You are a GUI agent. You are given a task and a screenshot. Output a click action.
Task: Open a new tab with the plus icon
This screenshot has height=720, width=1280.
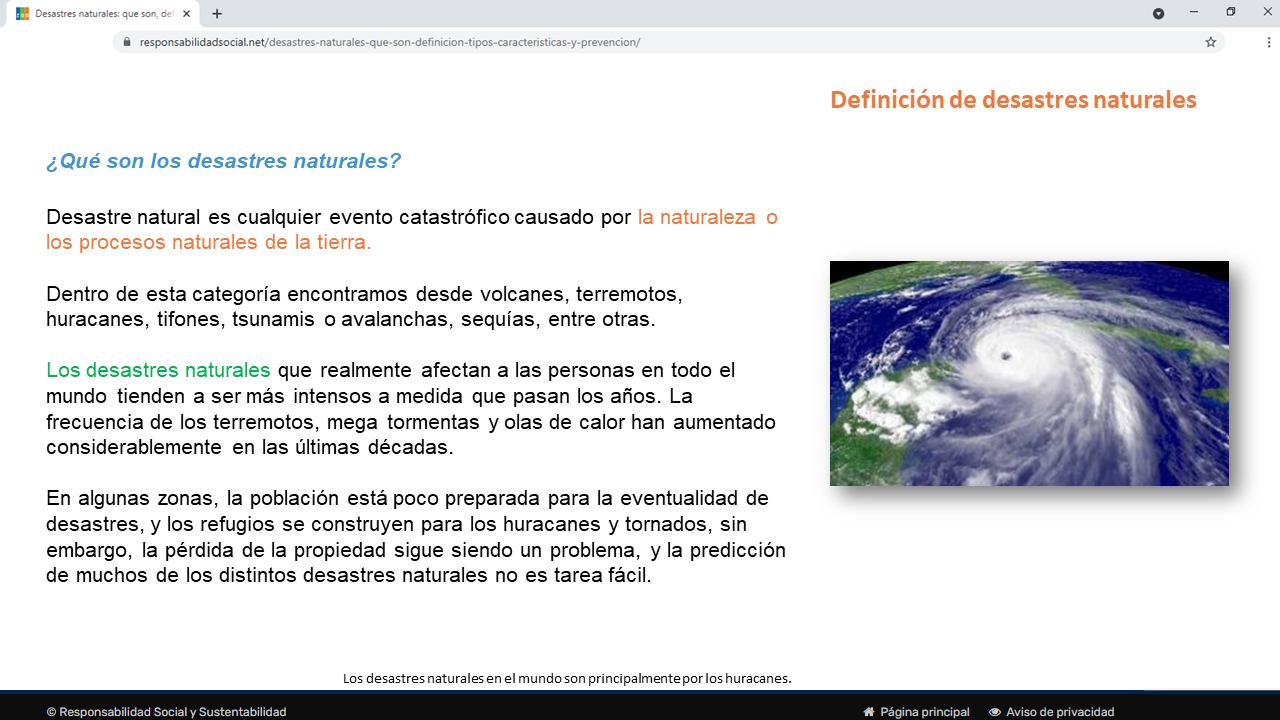point(217,14)
